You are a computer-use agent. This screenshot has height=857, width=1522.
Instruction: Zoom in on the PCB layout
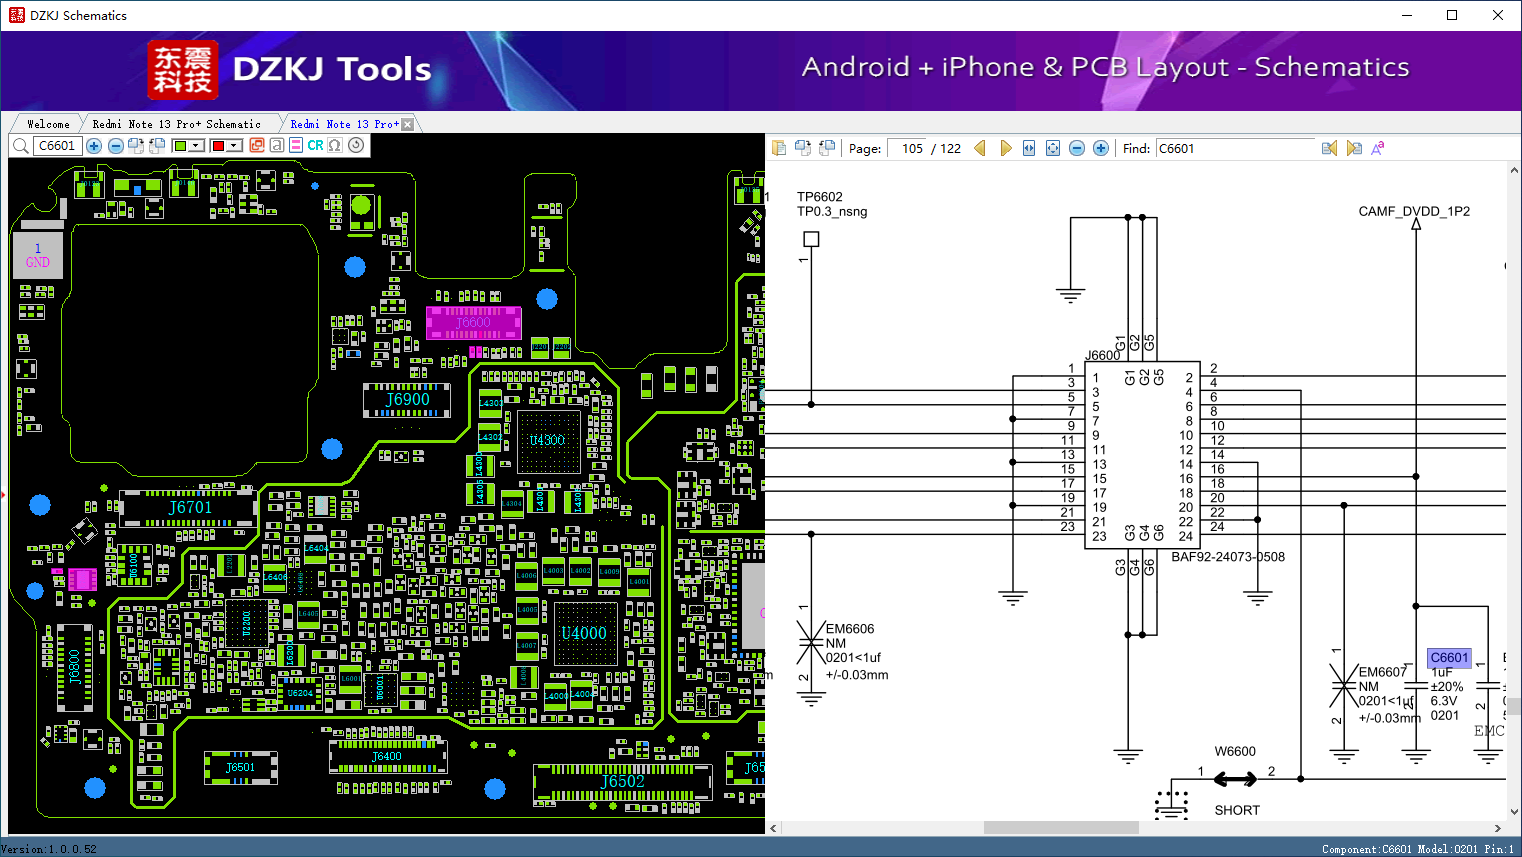pyautogui.click(x=94, y=146)
